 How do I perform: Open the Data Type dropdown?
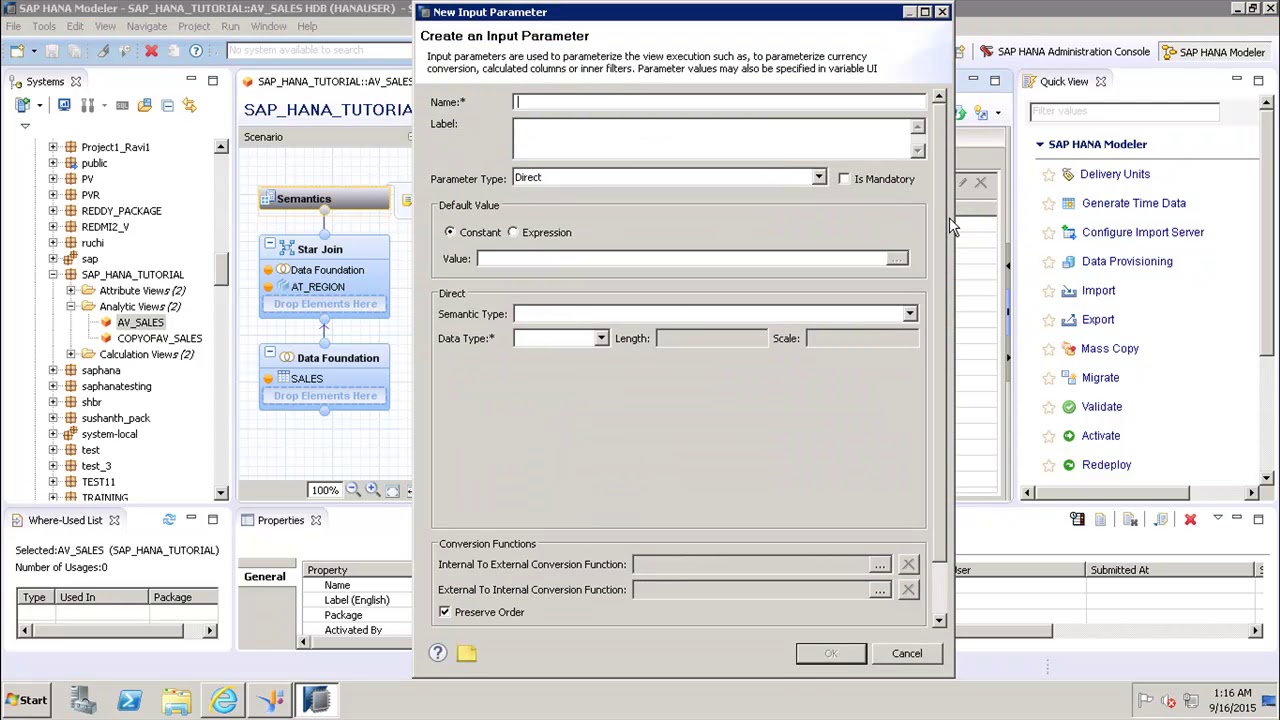coord(600,338)
